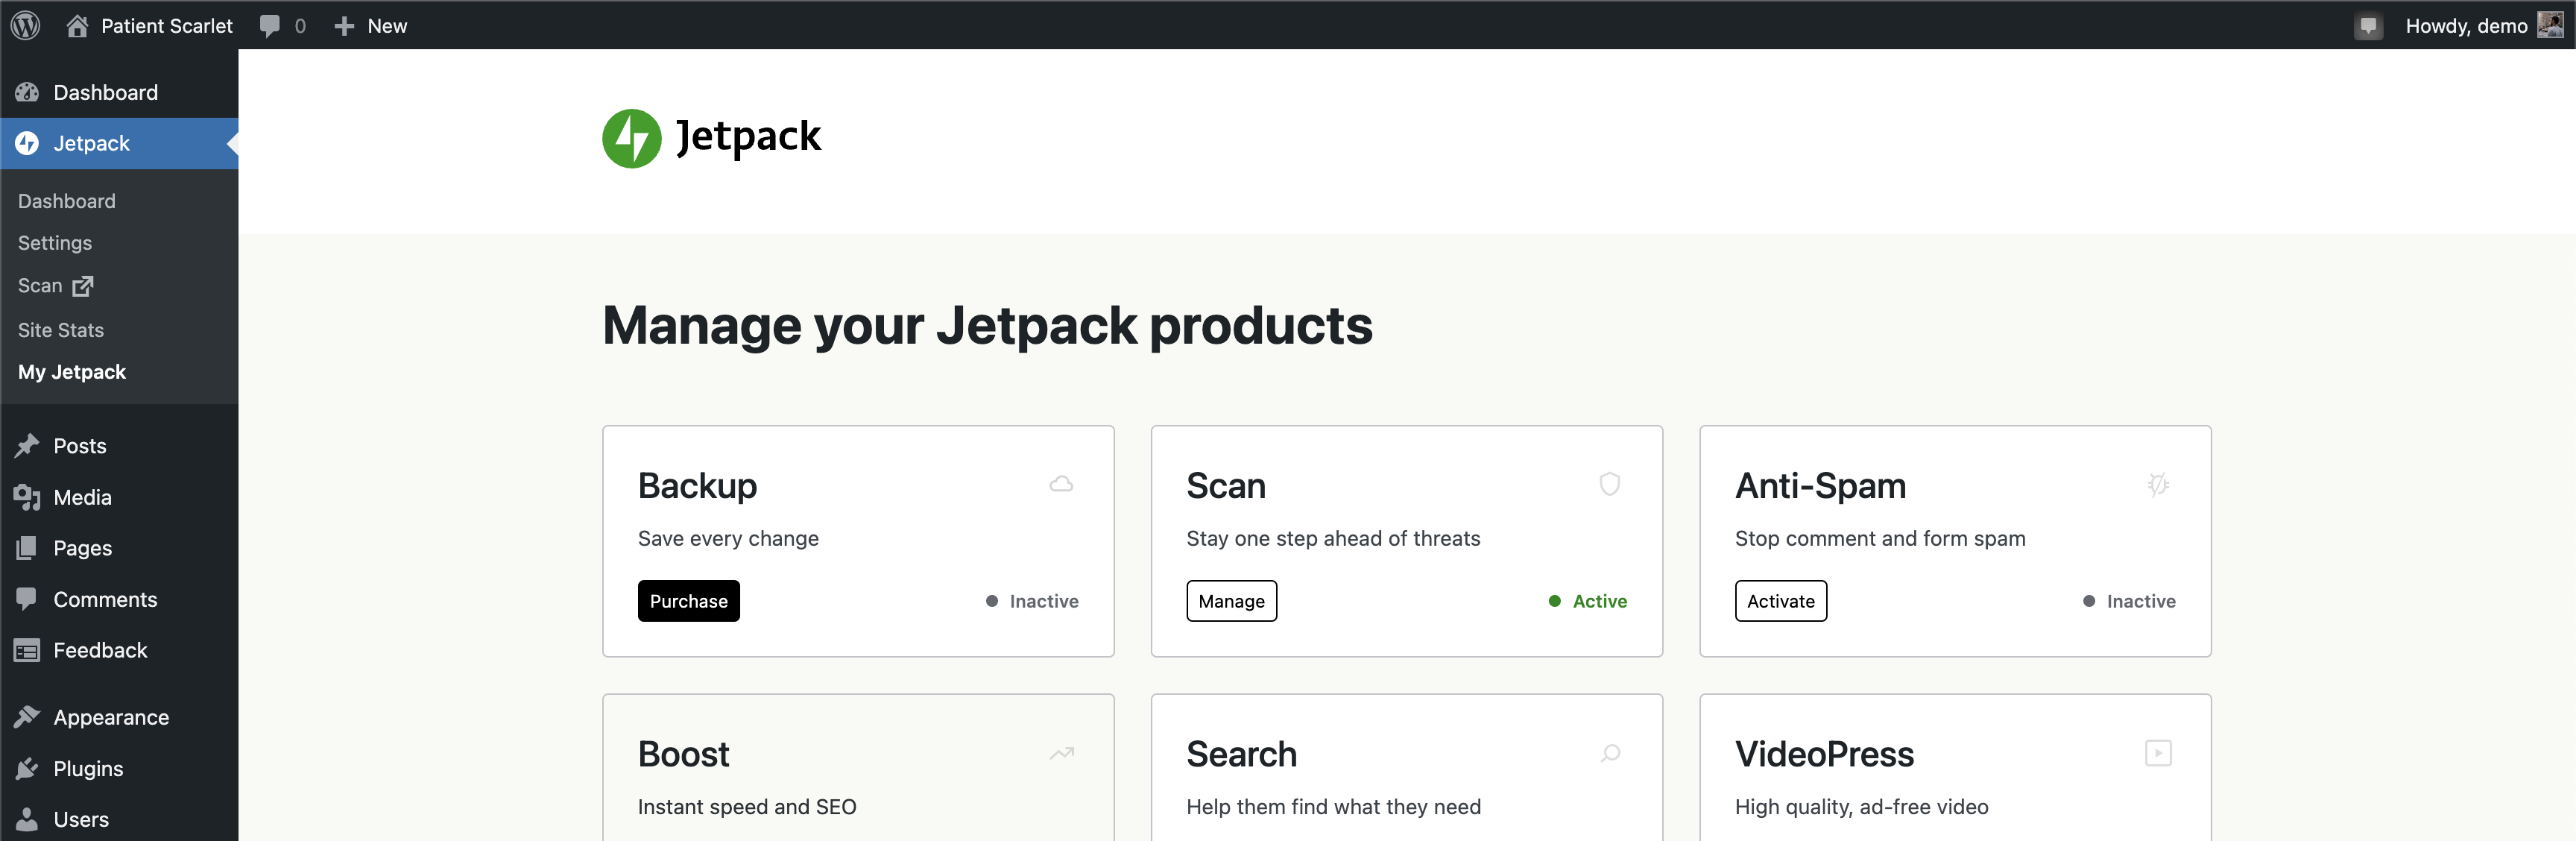Click the Inactive status on Anti-Spam card

(2129, 601)
